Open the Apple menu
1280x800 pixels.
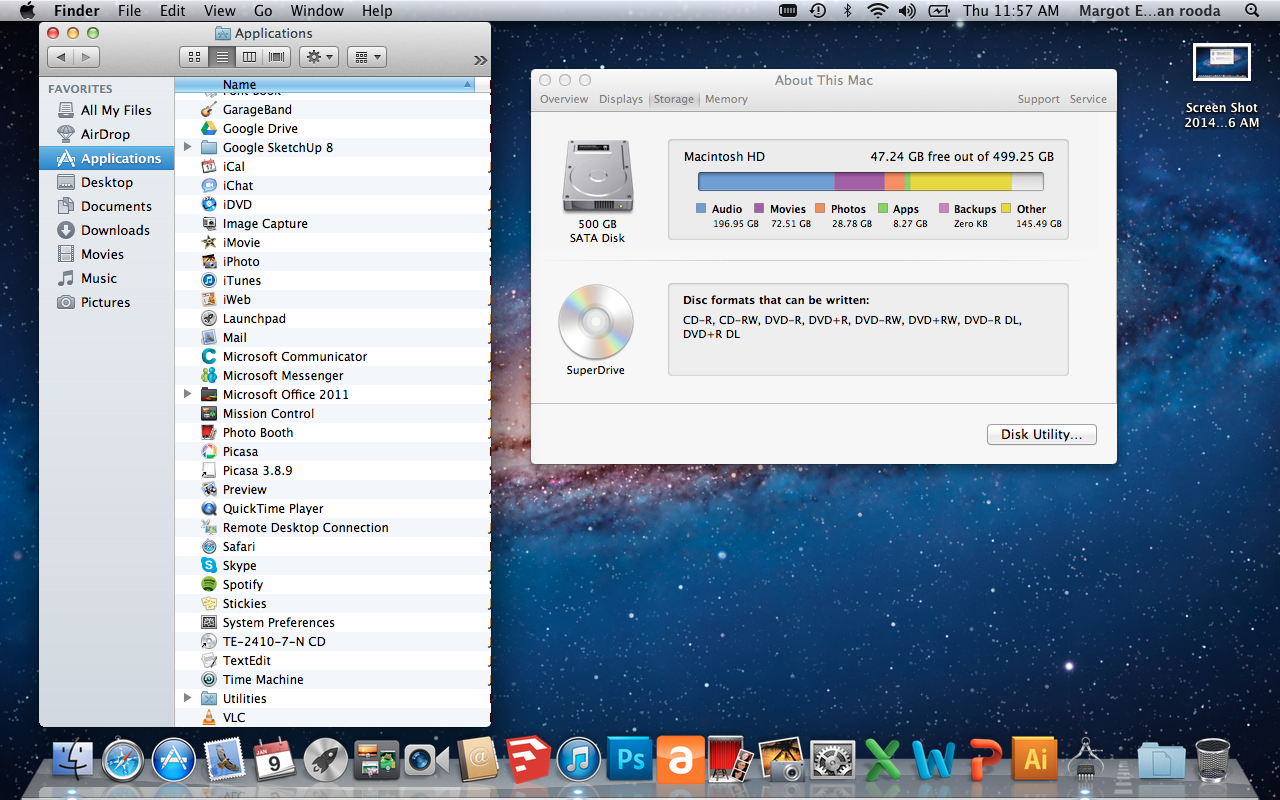point(27,11)
